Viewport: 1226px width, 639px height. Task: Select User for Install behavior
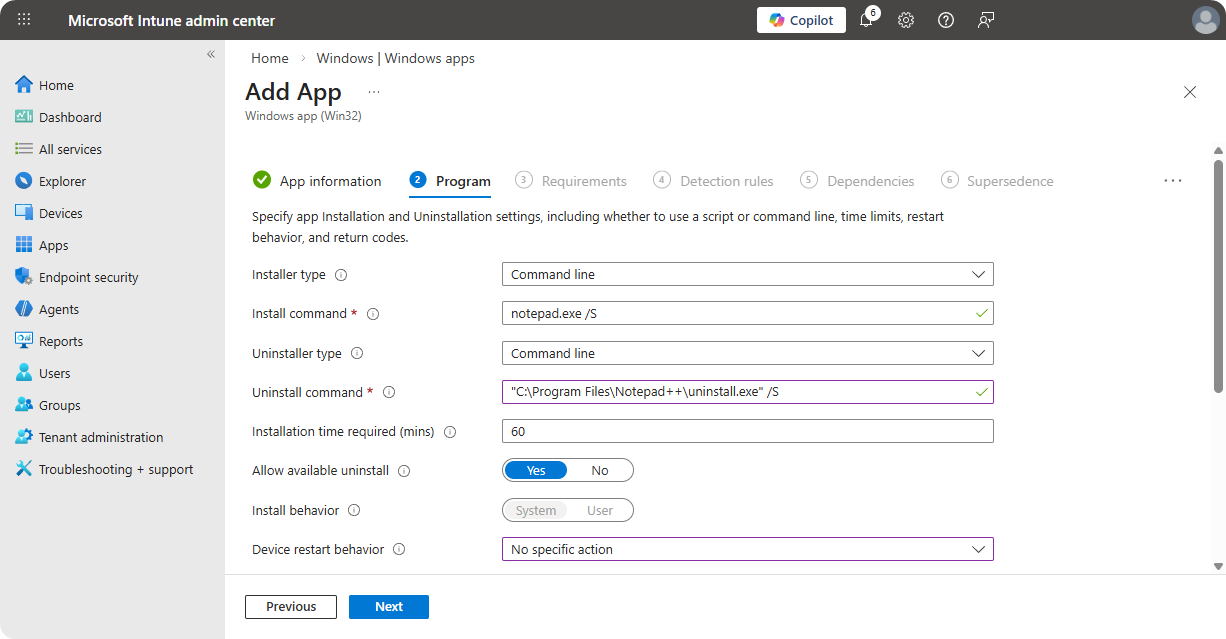tap(600, 511)
